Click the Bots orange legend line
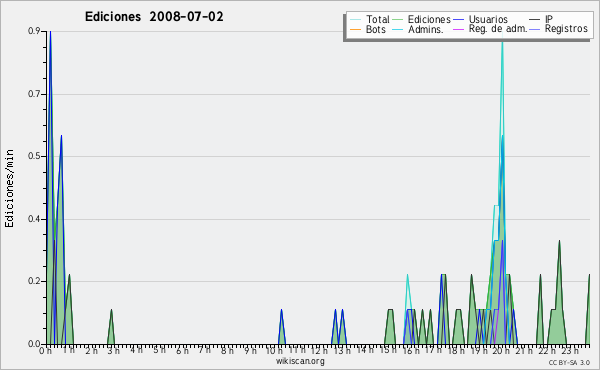Viewport: 600px width, 370px height. pos(355,29)
